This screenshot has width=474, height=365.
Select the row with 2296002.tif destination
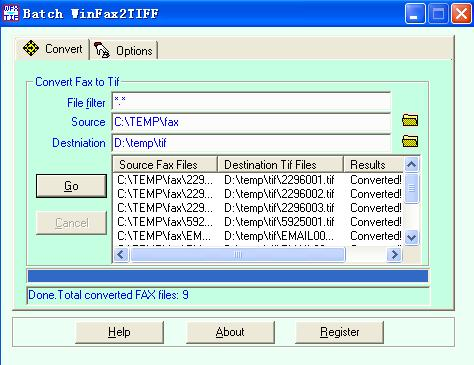258,194
